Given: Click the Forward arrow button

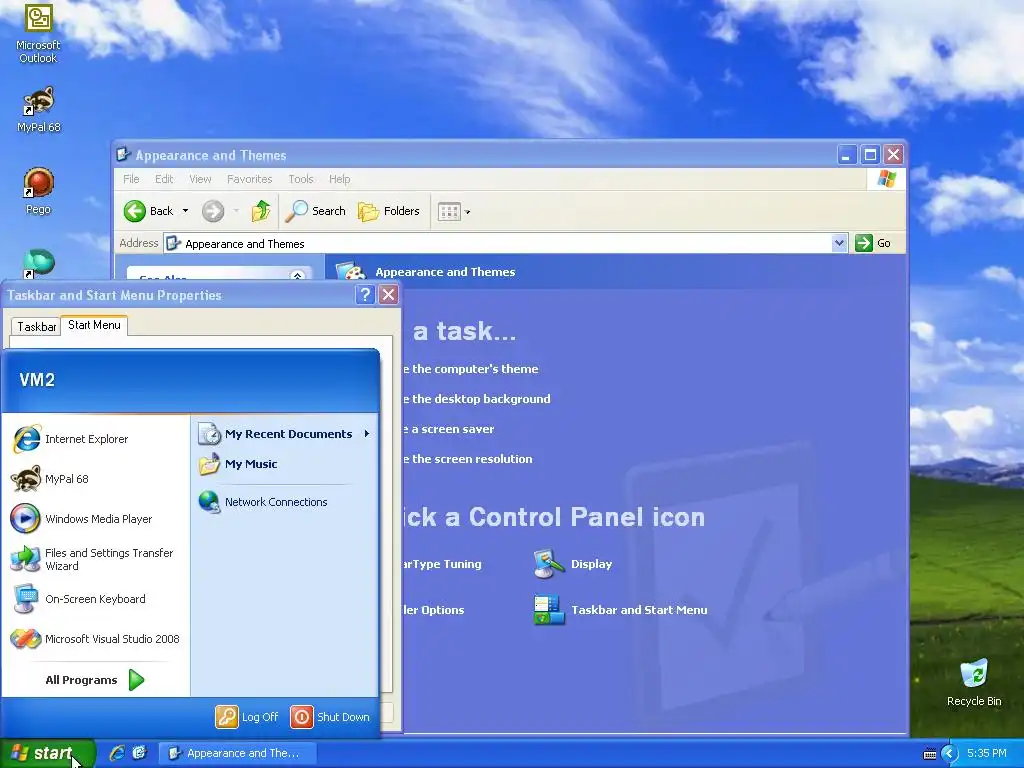Looking at the screenshot, I should (213, 211).
